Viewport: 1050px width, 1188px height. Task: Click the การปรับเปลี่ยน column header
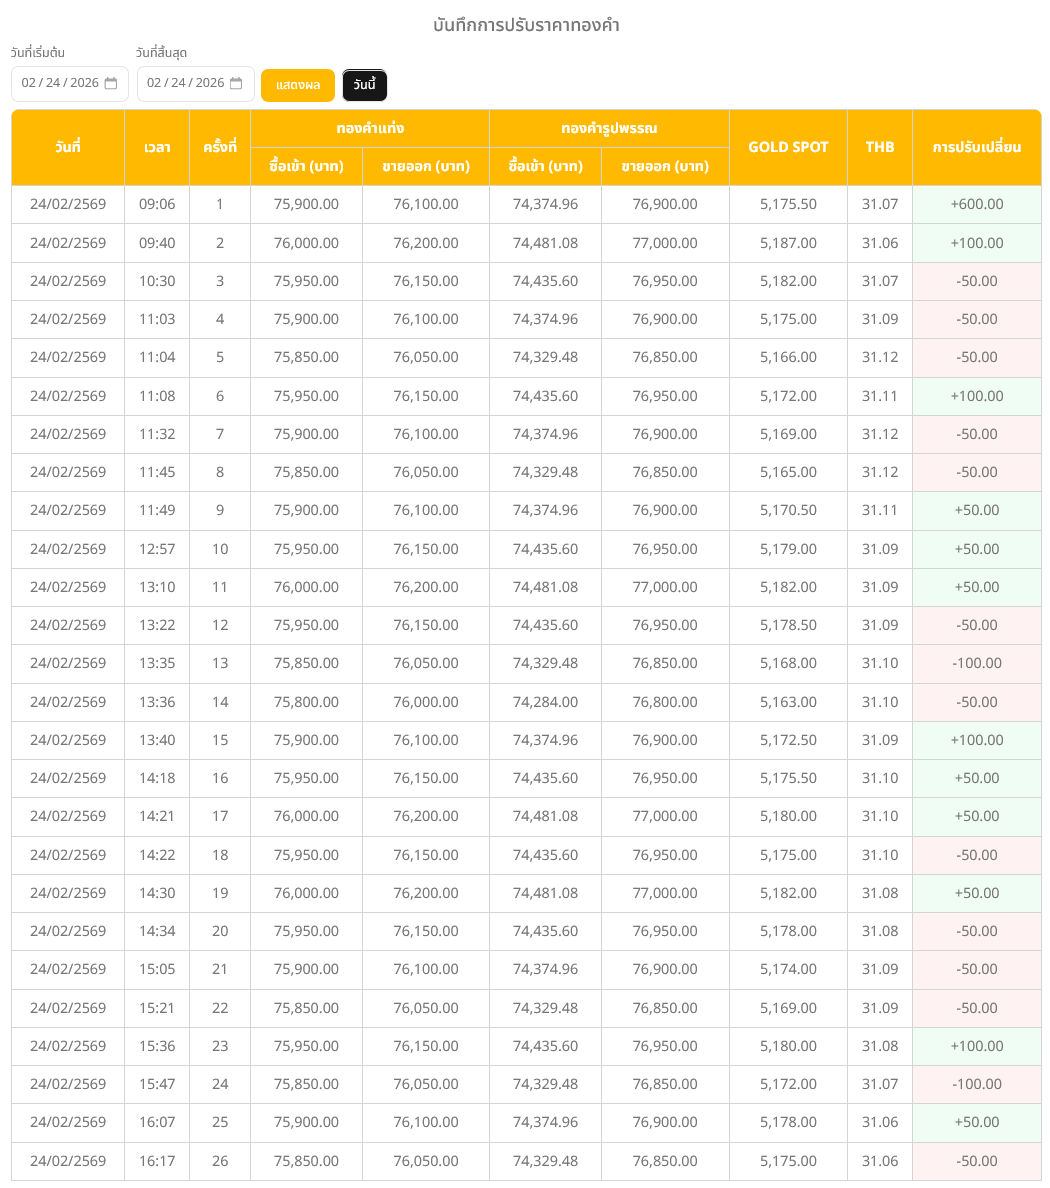(x=976, y=147)
